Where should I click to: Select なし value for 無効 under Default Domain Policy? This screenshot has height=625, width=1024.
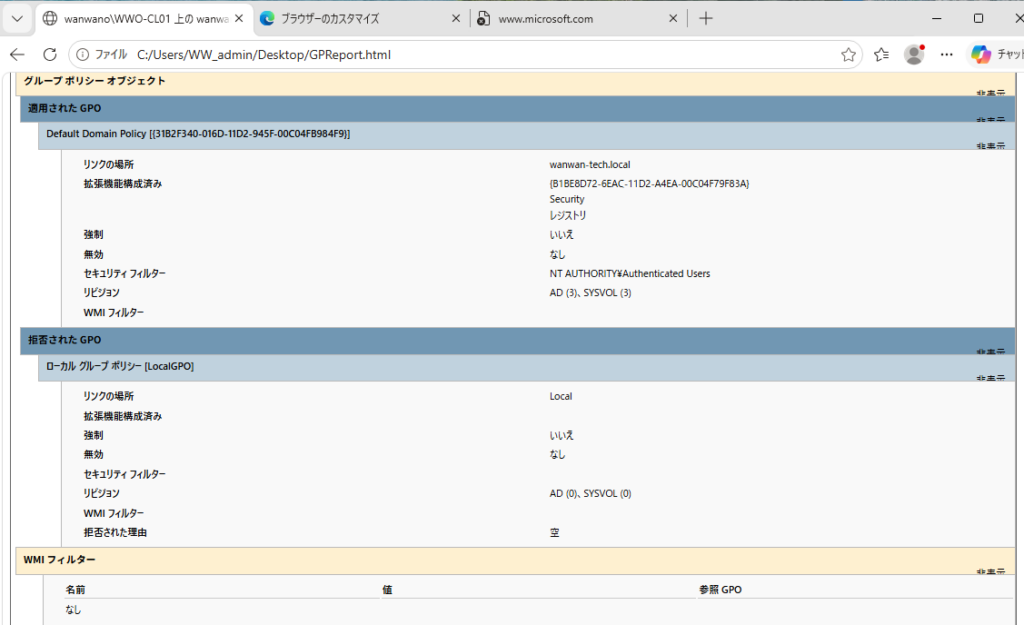557,255
